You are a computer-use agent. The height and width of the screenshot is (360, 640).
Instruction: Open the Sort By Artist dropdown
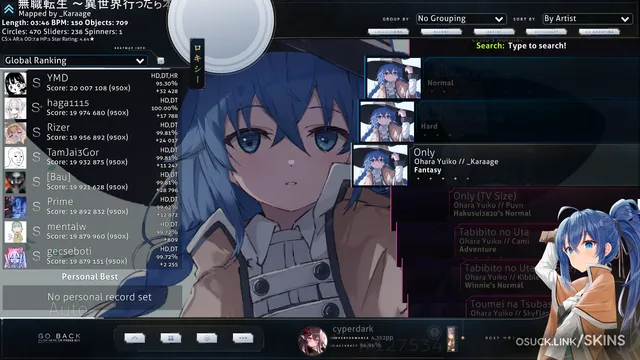click(587, 19)
